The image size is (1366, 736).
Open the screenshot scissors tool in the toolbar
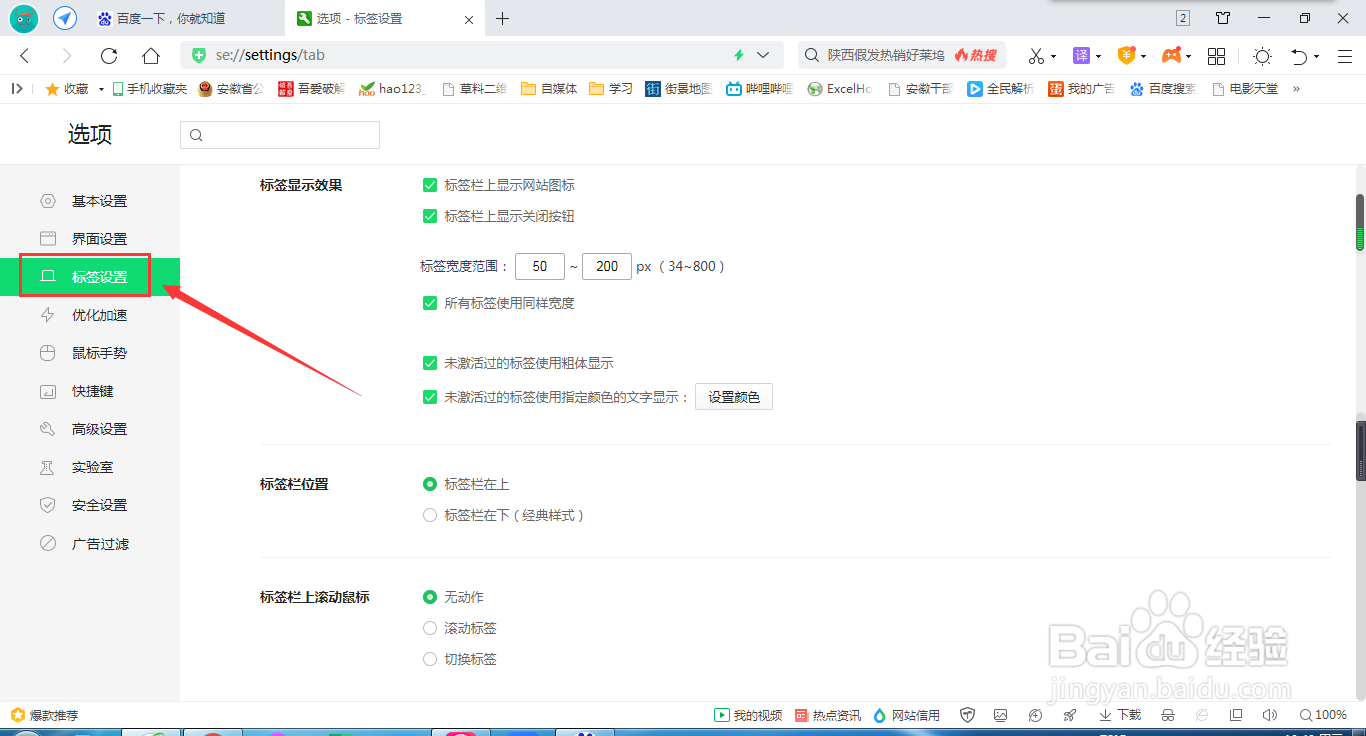pos(1036,55)
